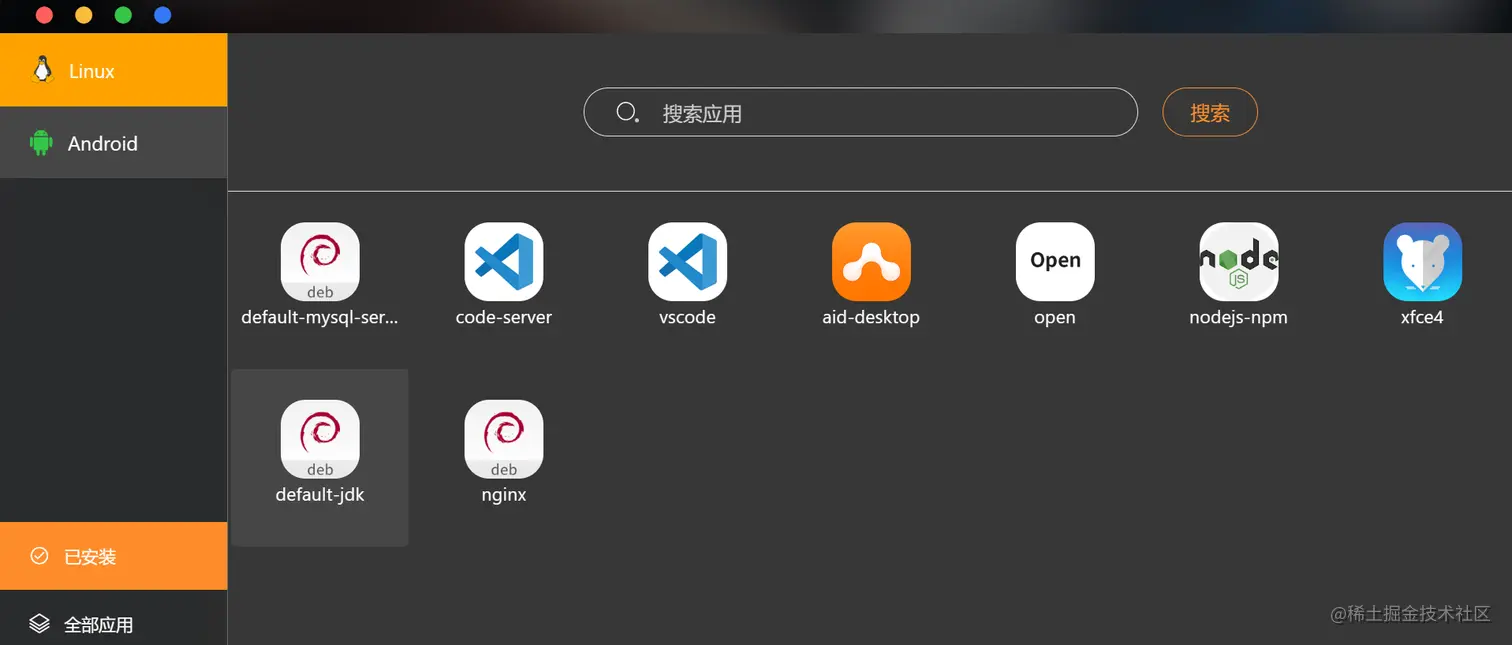
Task: Click the xfce4 label text
Action: pos(1423,318)
